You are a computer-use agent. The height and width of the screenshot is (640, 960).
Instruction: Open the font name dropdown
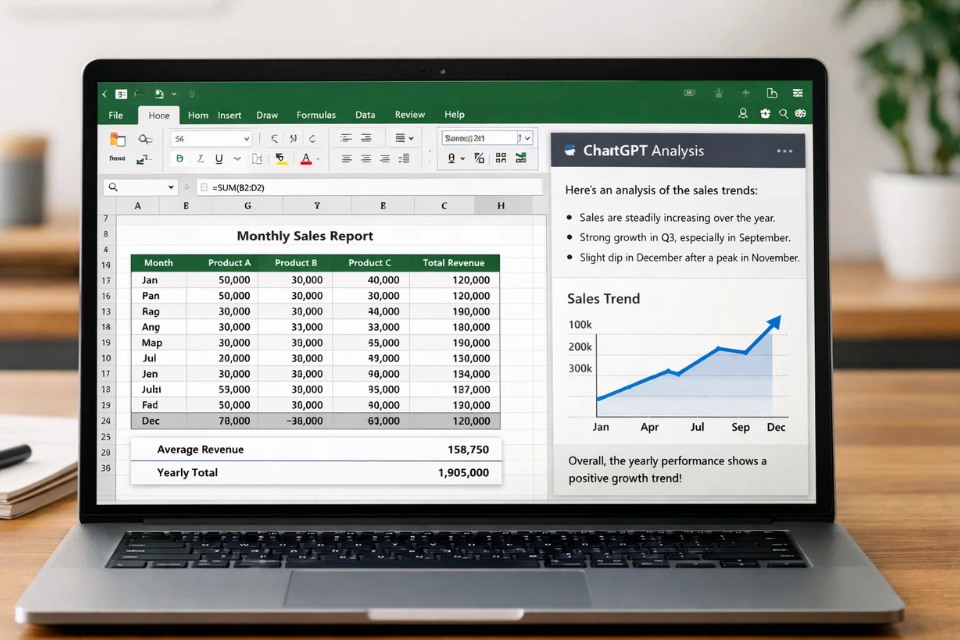(244, 137)
